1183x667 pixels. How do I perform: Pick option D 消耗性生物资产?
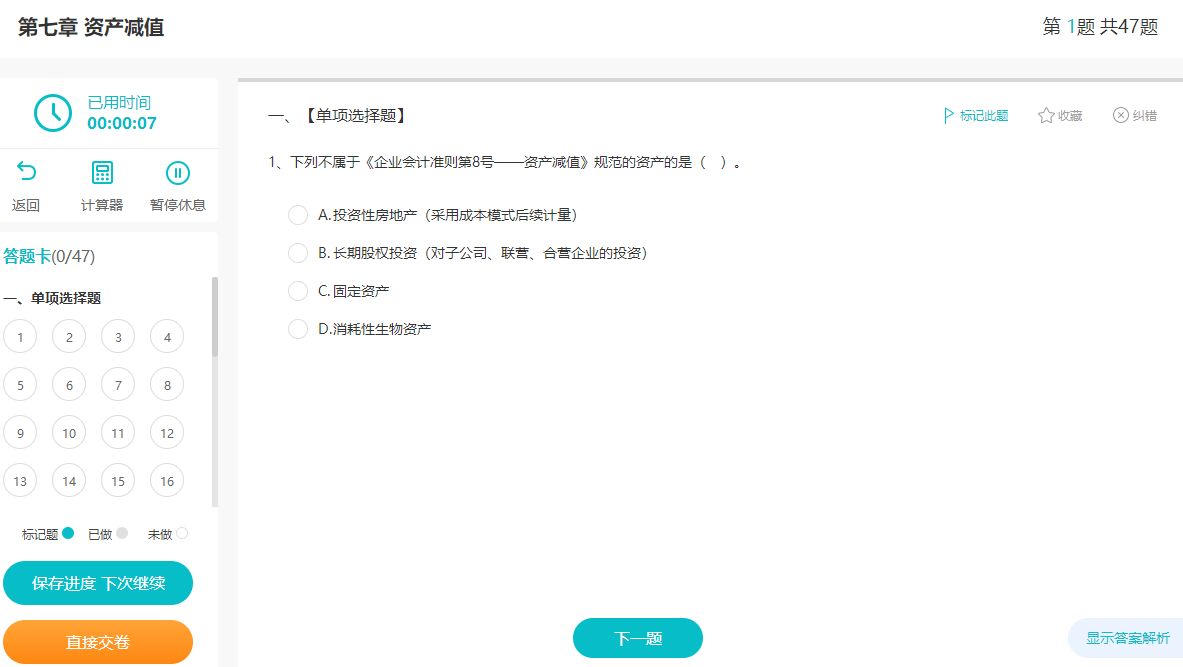click(x=298, y=328)
